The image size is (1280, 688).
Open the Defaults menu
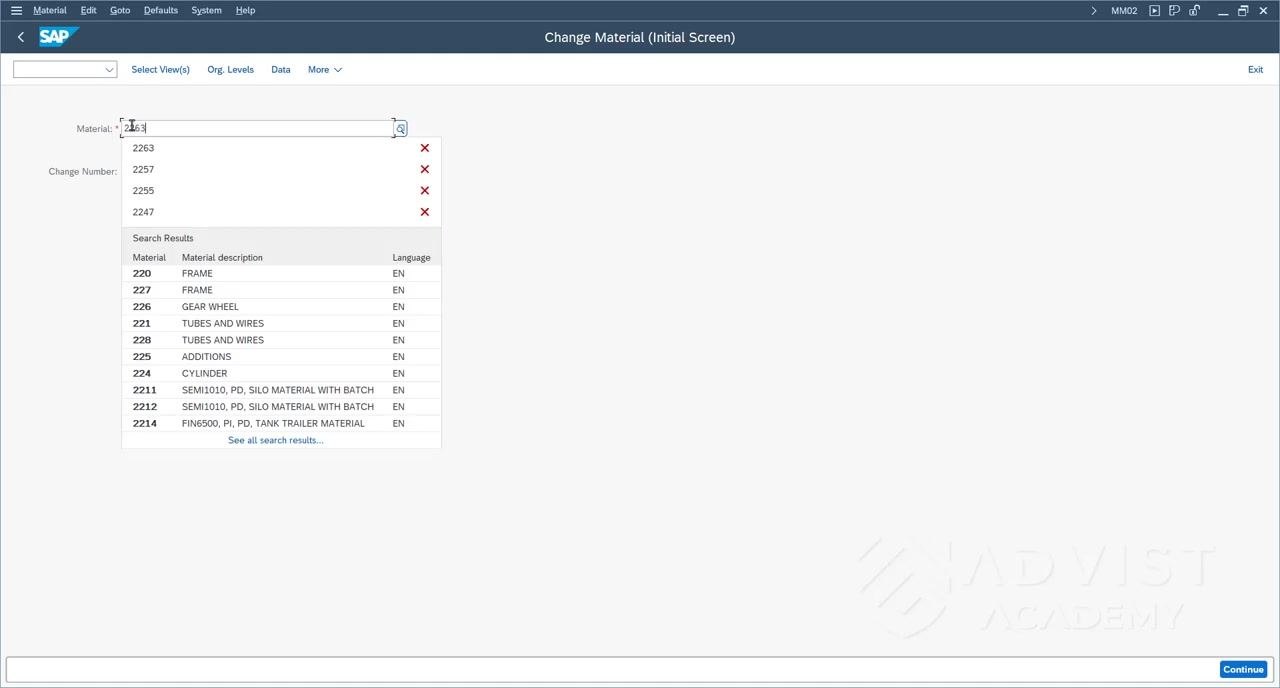coord(161,10)
